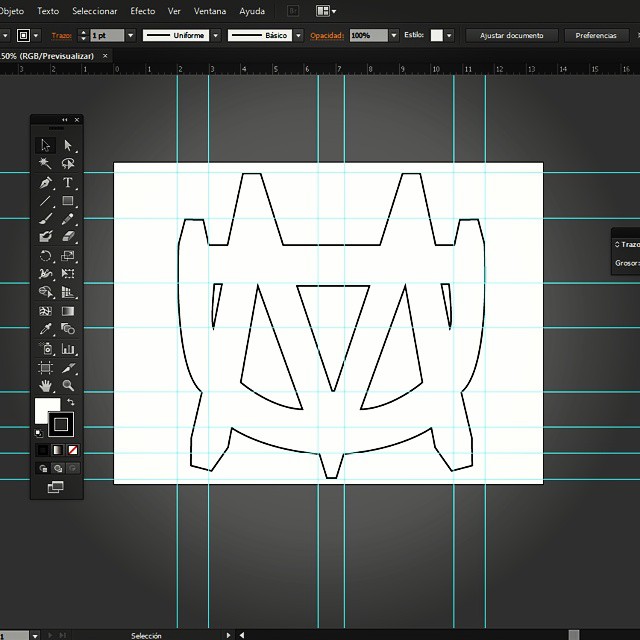This screenshot has width=640, height=640.
Task: Open the Uniforme width profile dropdown
Action: coord(216,36)
